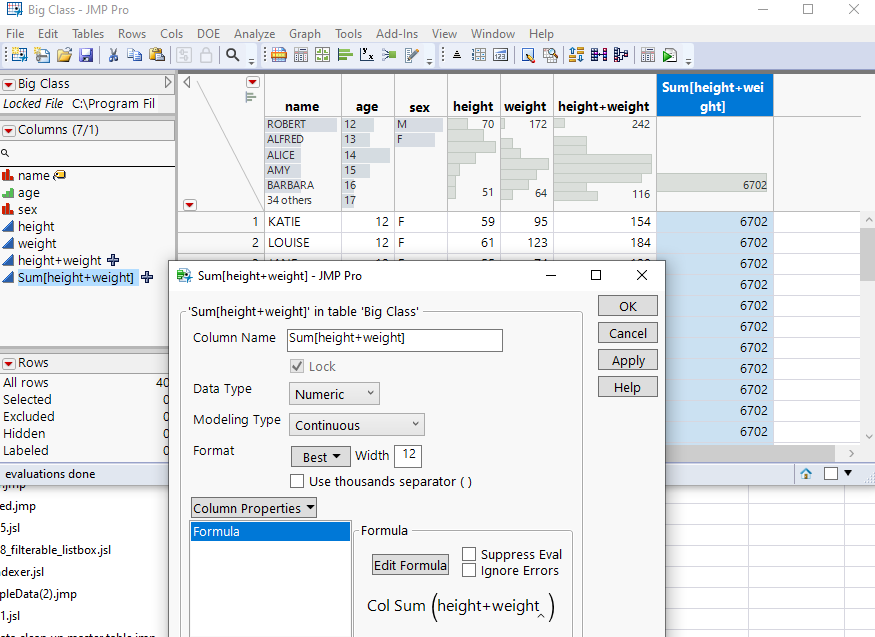The height and width of the screenshot is (637, 875).
Task: Save the current data table
Action: [x=86, y=56]
